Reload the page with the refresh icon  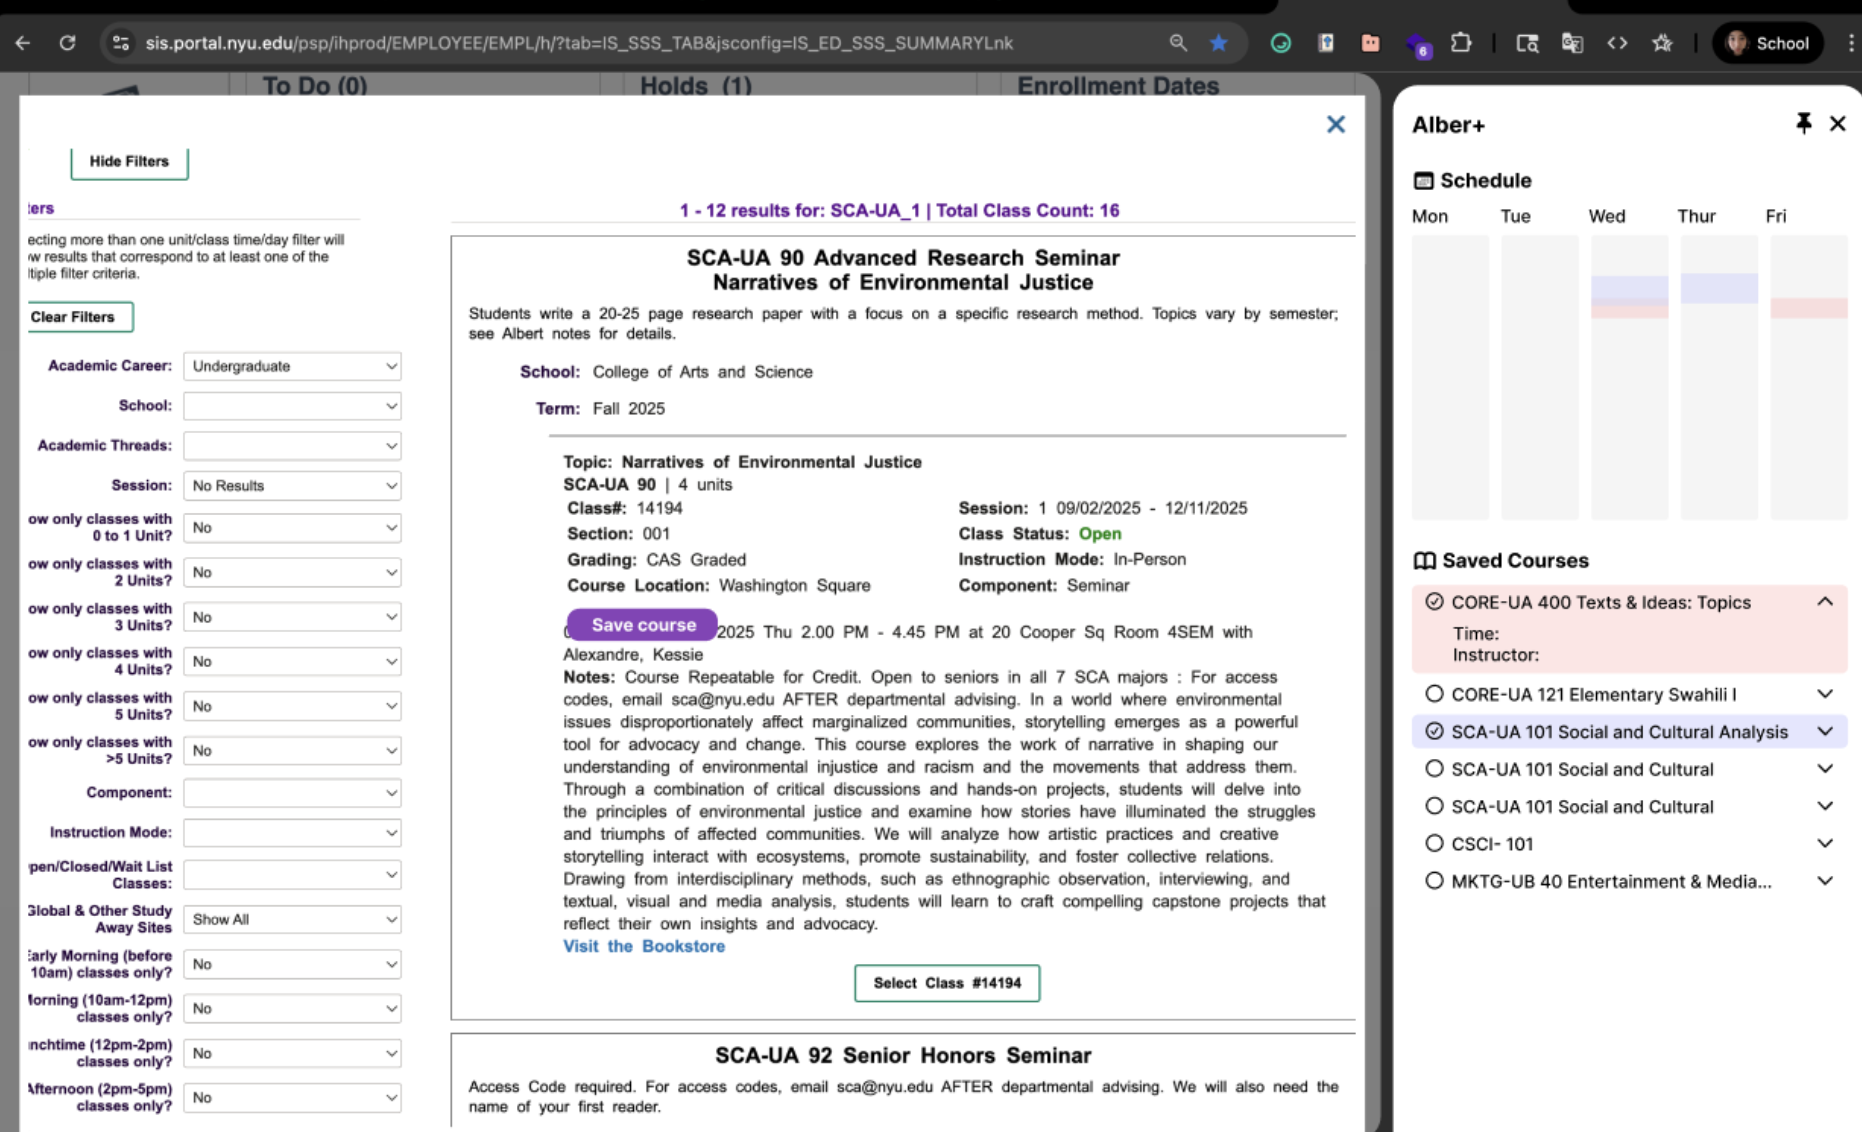click(67, 43)
